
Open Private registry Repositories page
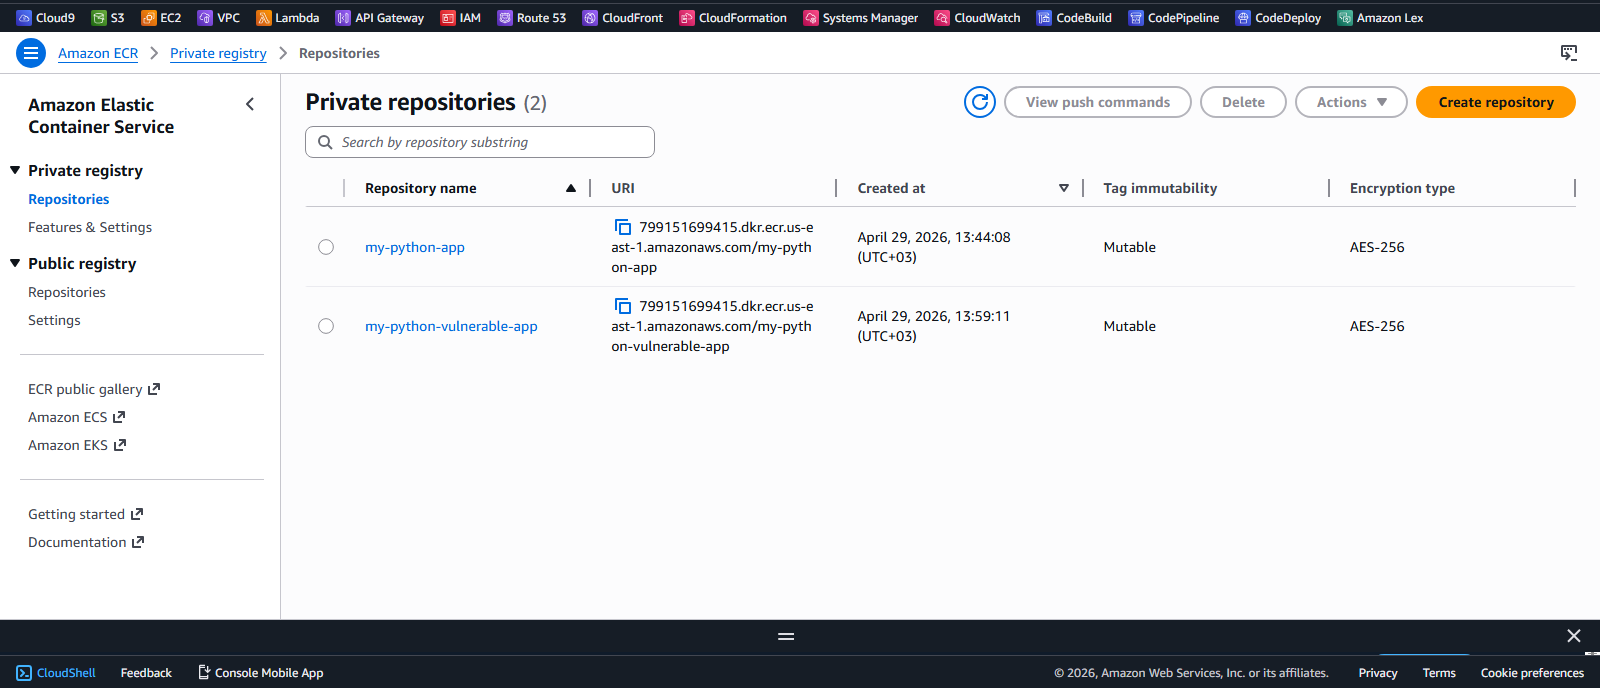(69, 199)
